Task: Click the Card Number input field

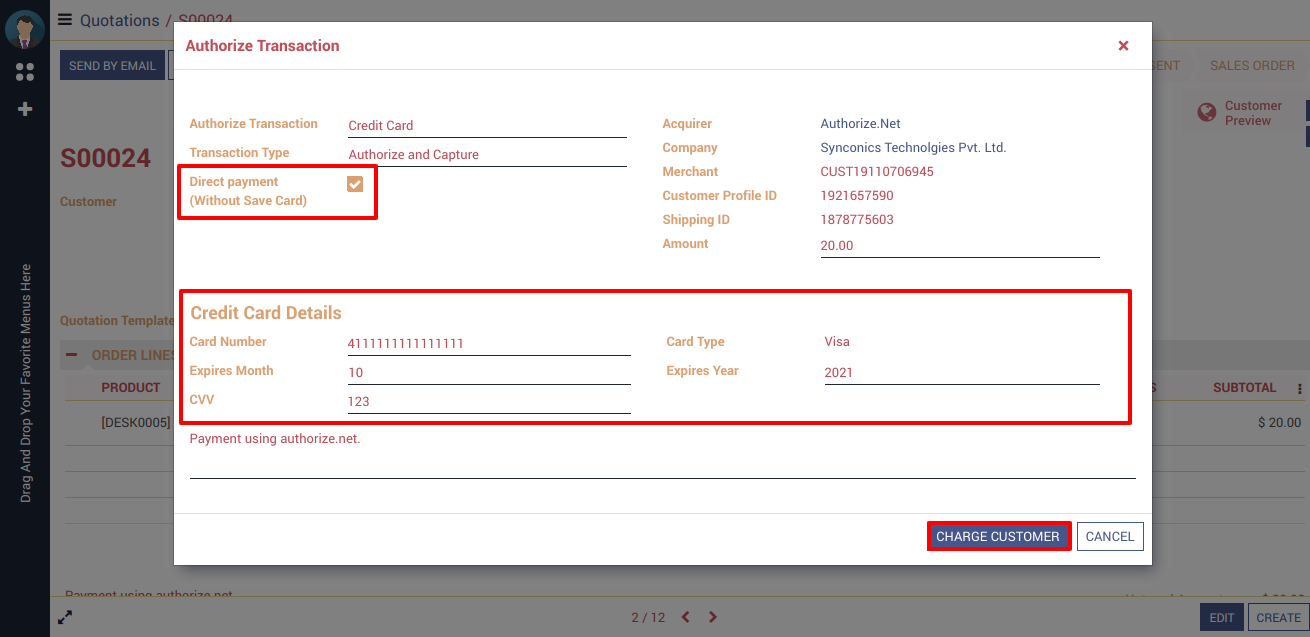Action: point(488,344)
